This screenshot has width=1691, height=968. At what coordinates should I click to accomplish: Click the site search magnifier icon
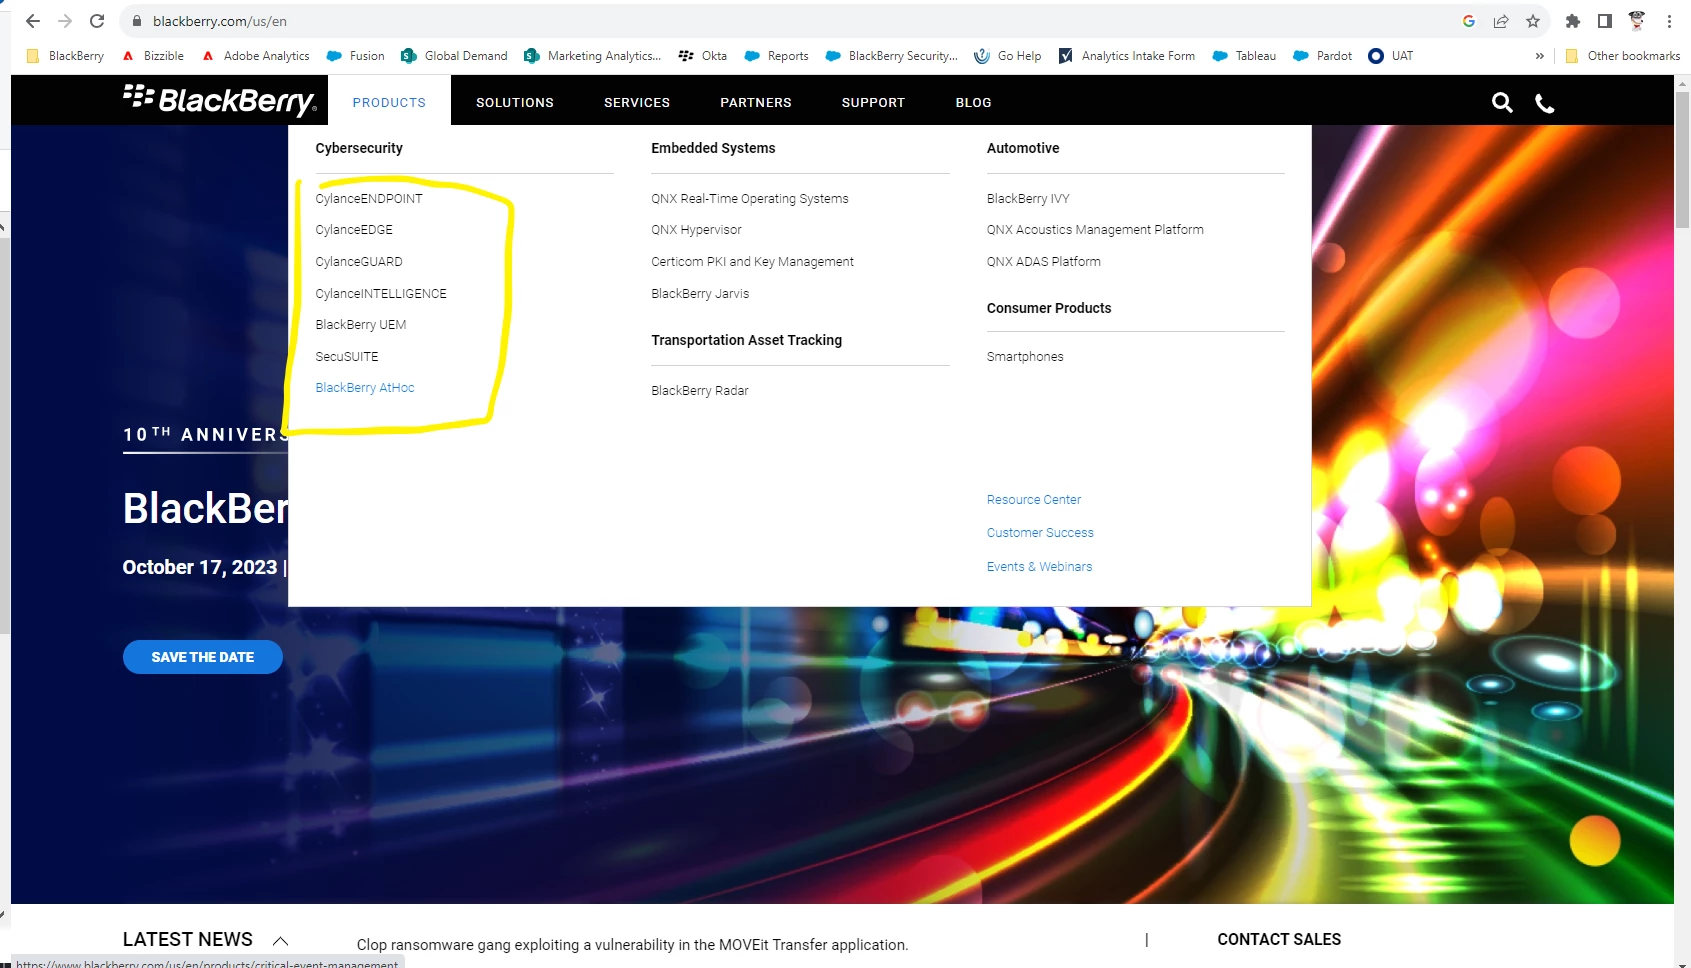(x=1502, y=103)
